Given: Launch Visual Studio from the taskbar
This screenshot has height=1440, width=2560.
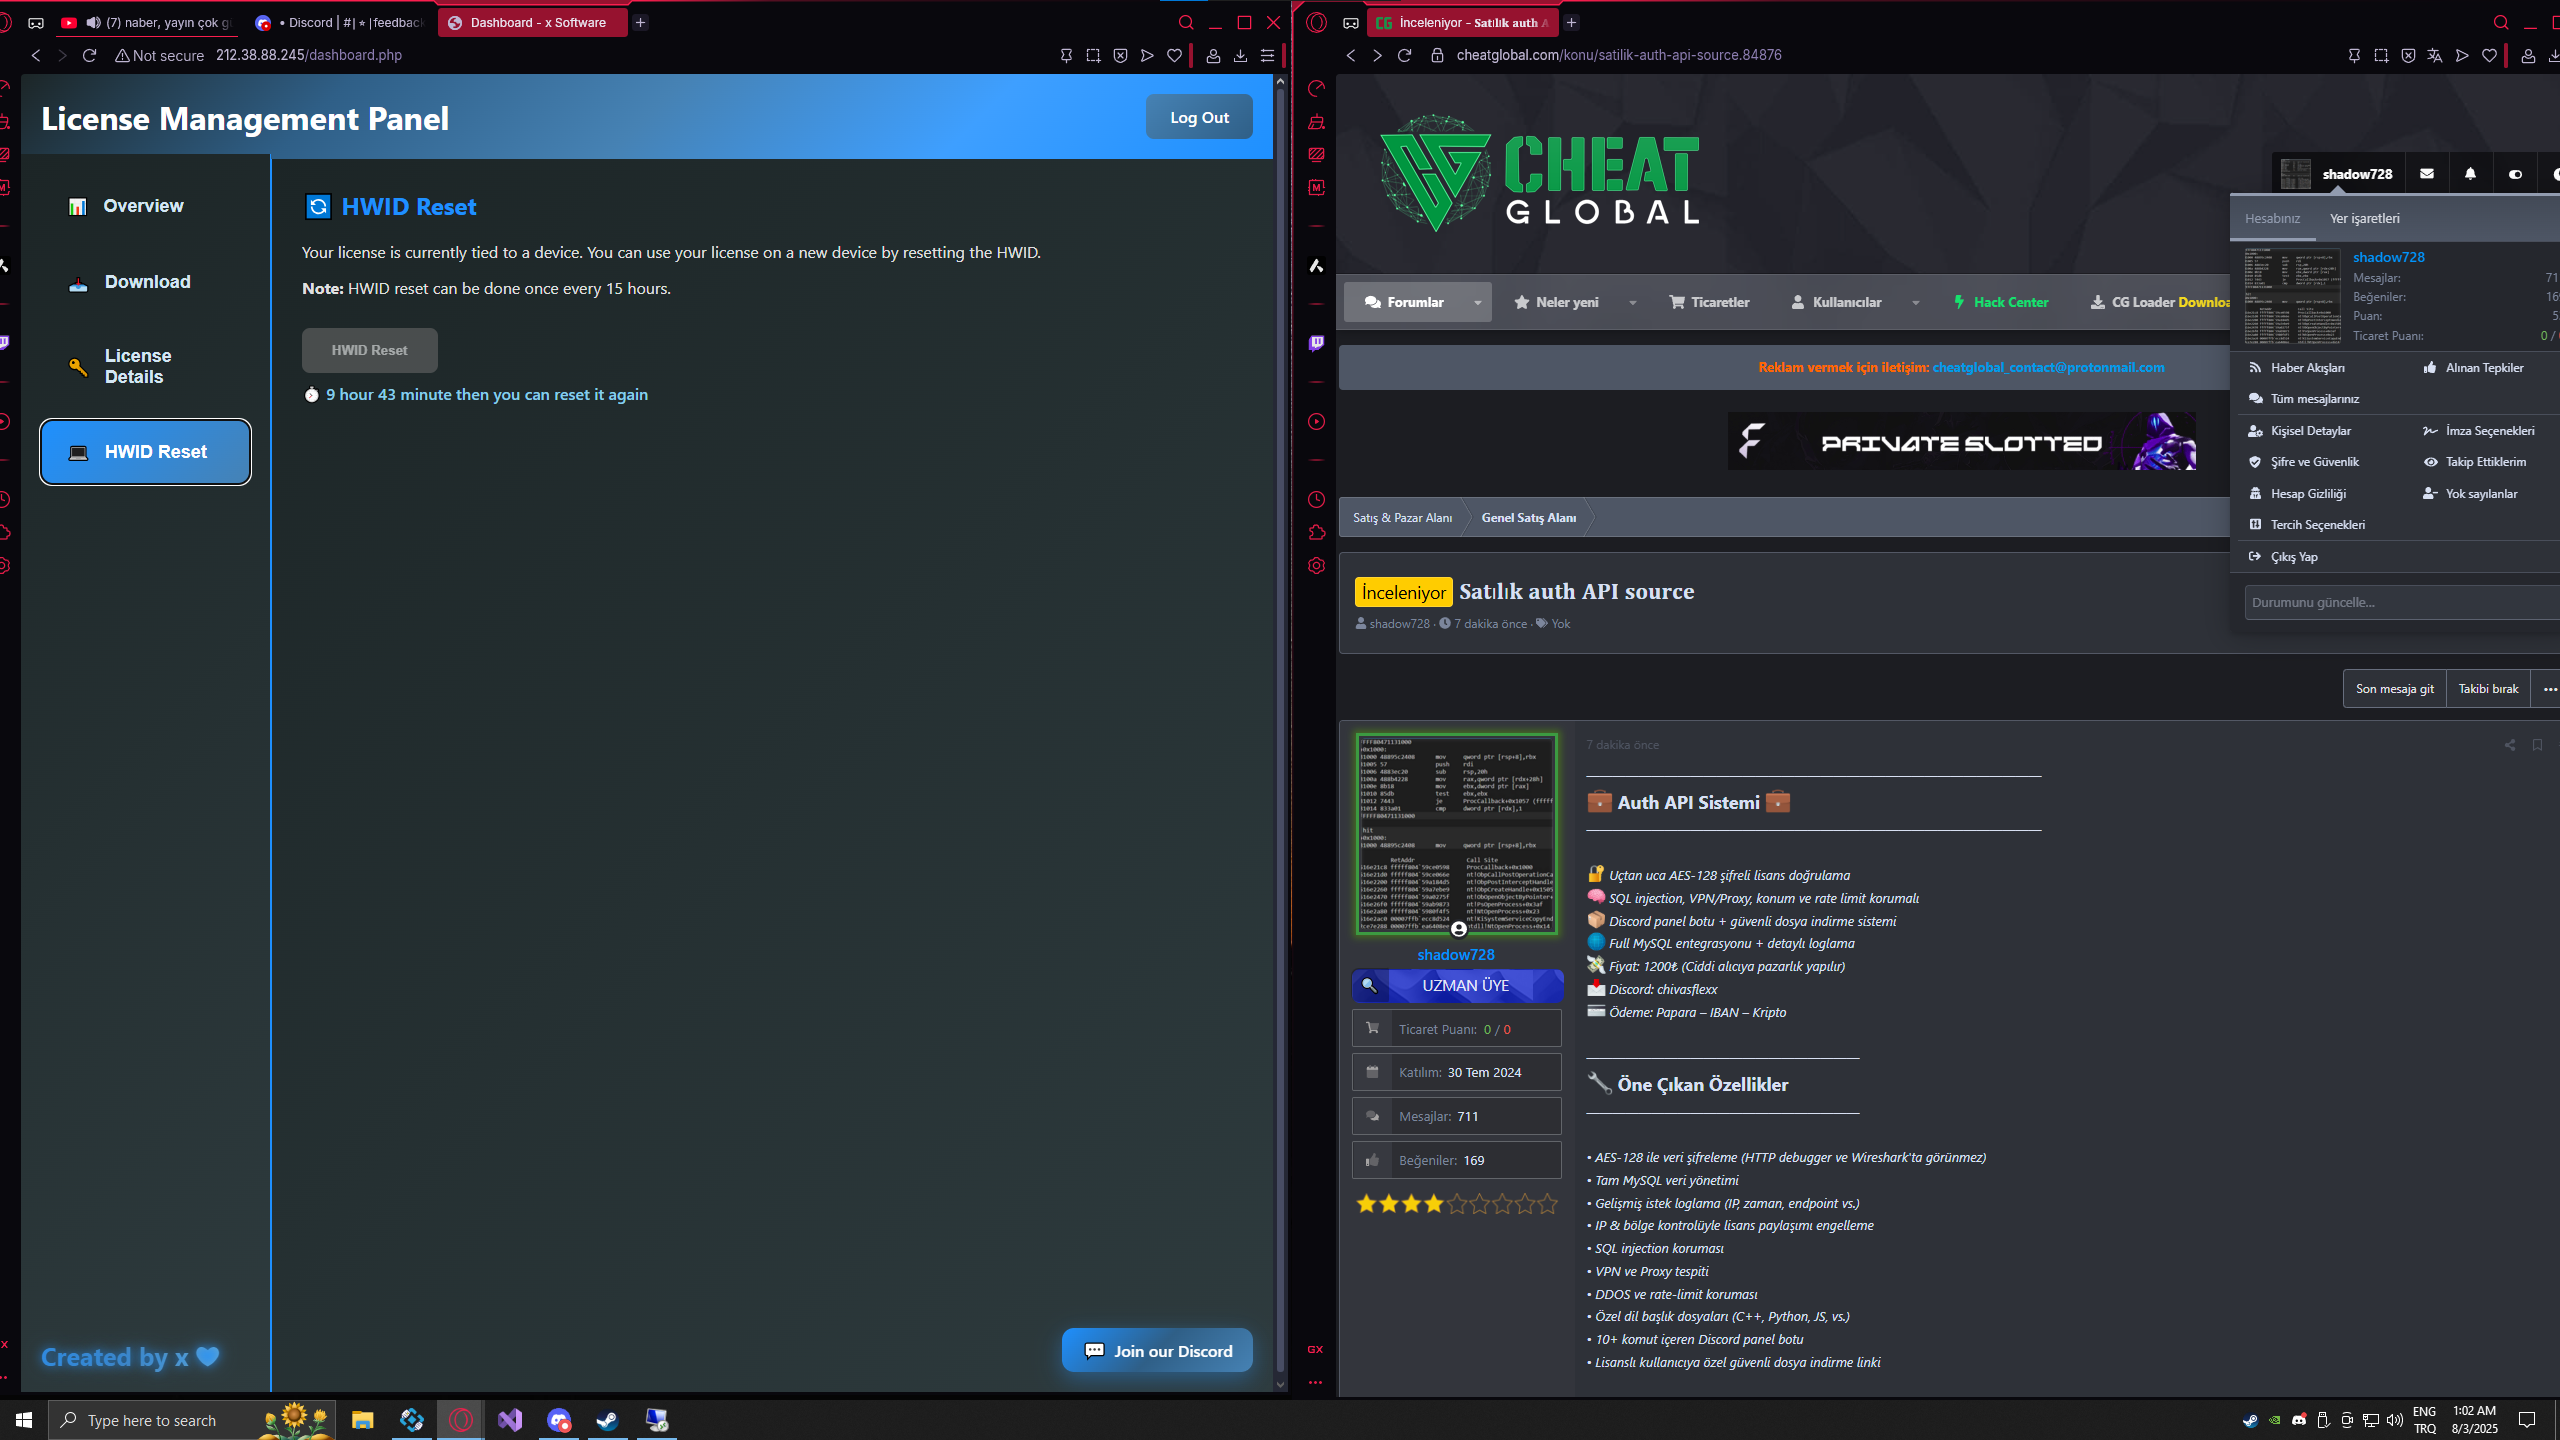Looking at the screenshot, I should (x=510, y=1420).
